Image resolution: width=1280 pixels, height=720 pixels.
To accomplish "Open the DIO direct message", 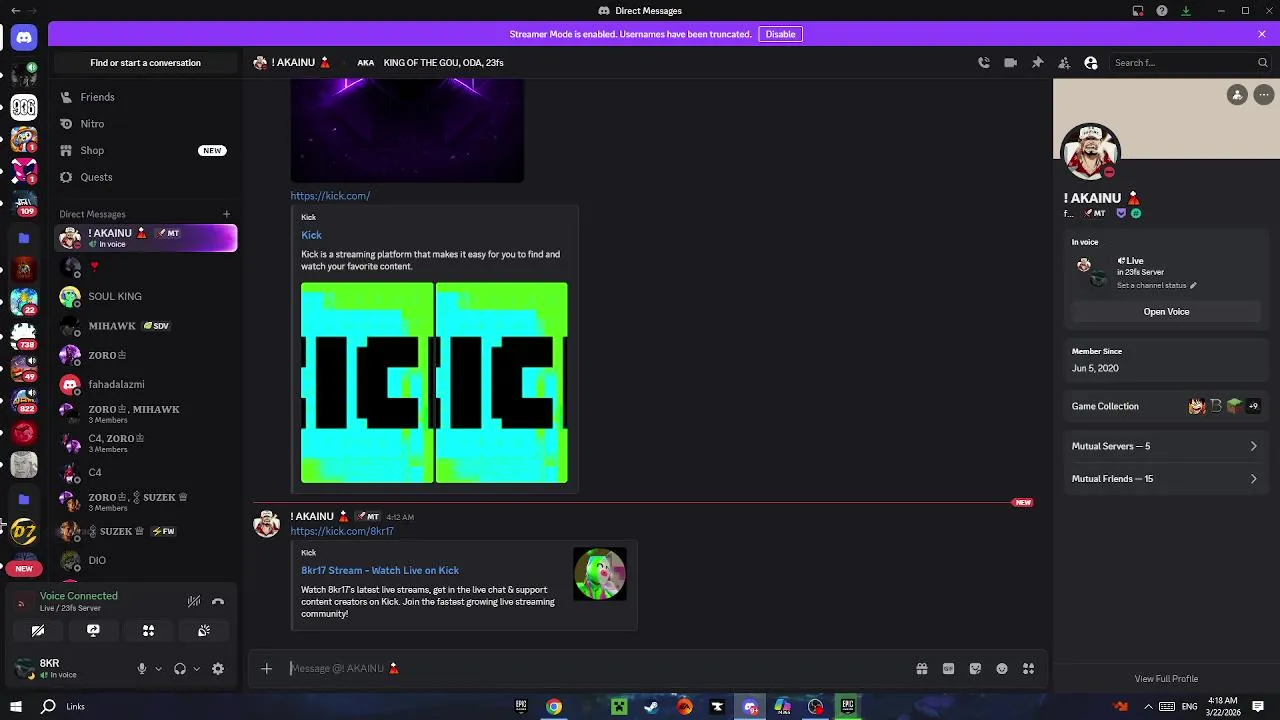I will pos(146,560).
